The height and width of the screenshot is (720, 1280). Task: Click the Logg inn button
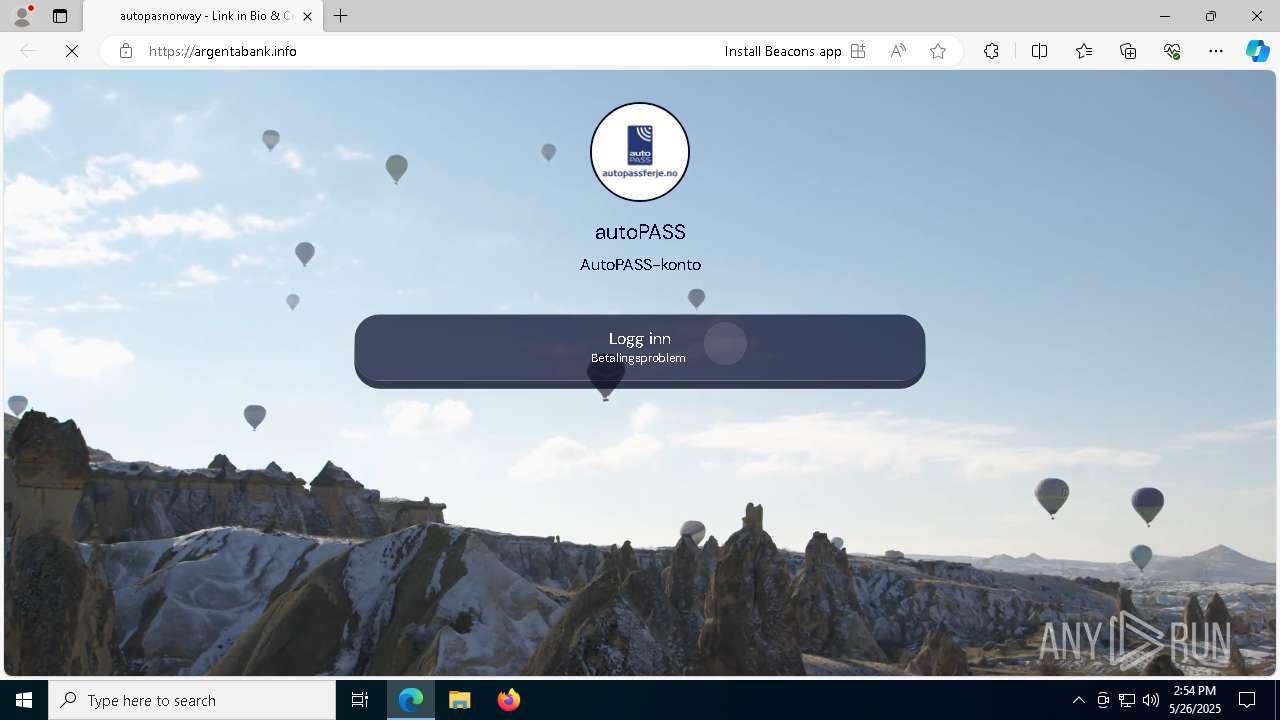(640, 350)
